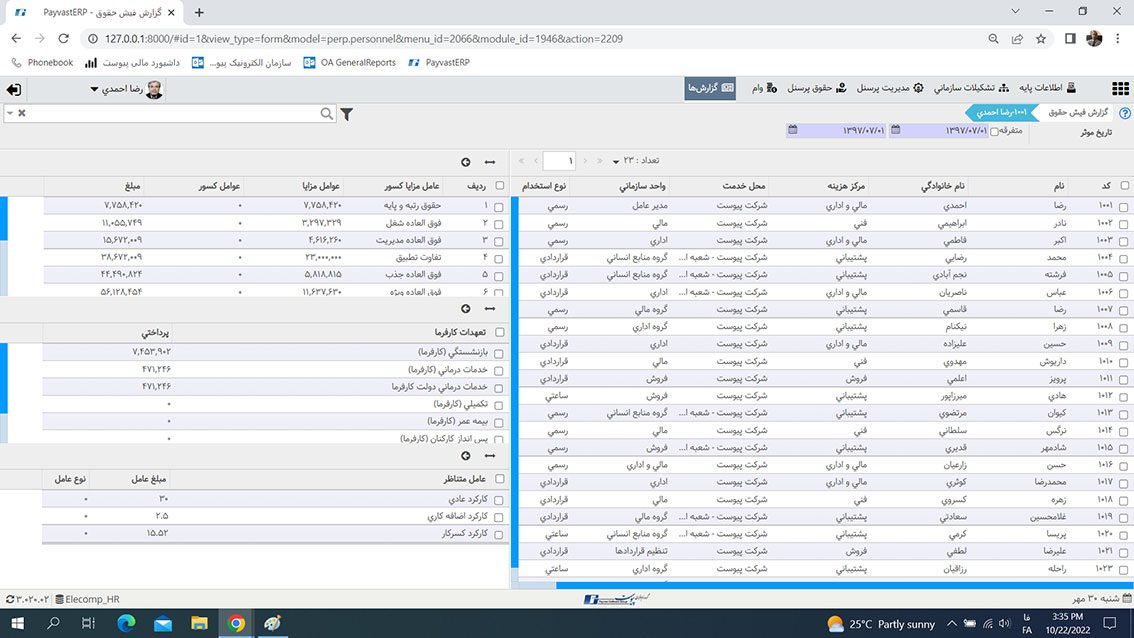
Task: Tick the متفرقه checkbox
Action: click(993, 131)
